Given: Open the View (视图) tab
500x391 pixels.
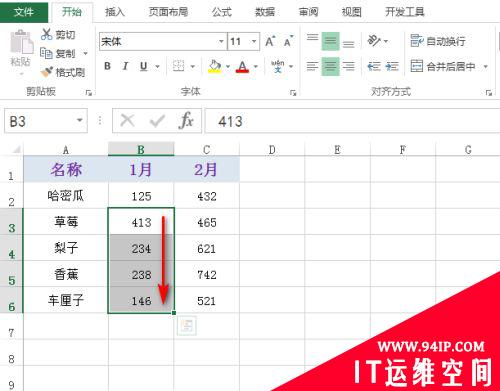Looking at the screenshot, I should 351,12.
